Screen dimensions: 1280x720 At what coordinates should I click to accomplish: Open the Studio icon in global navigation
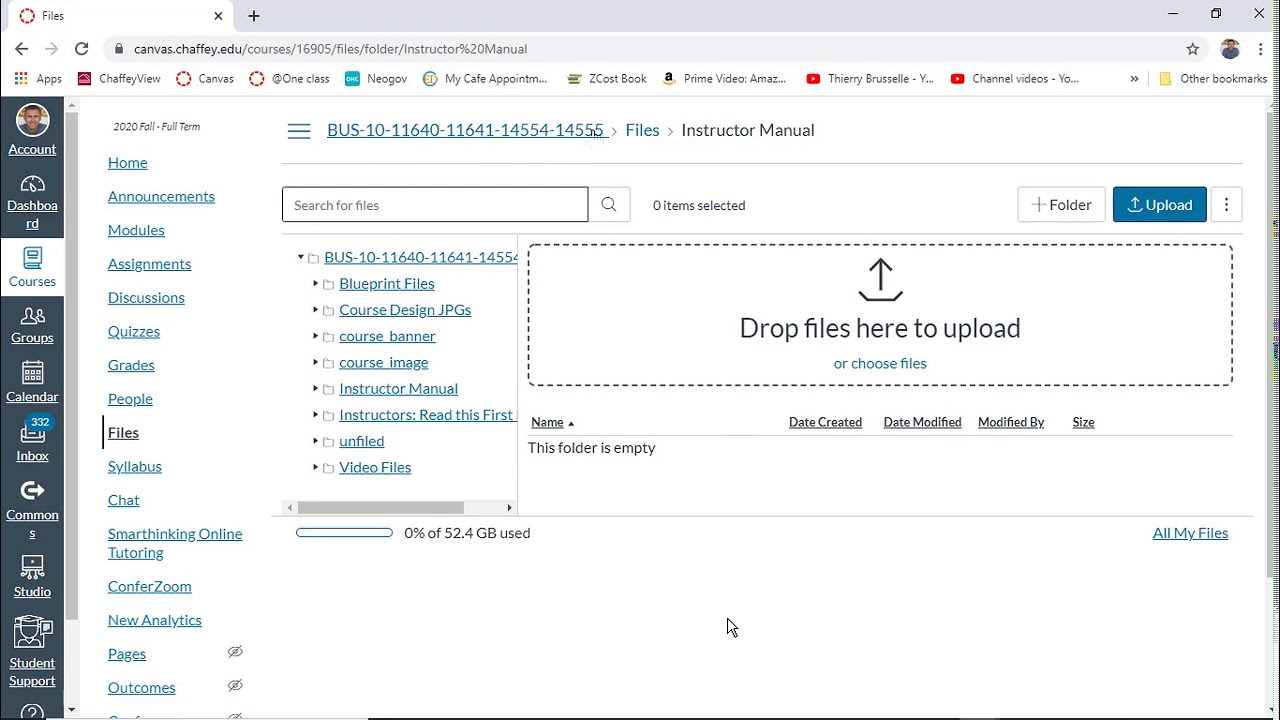[x=32, y=567]
